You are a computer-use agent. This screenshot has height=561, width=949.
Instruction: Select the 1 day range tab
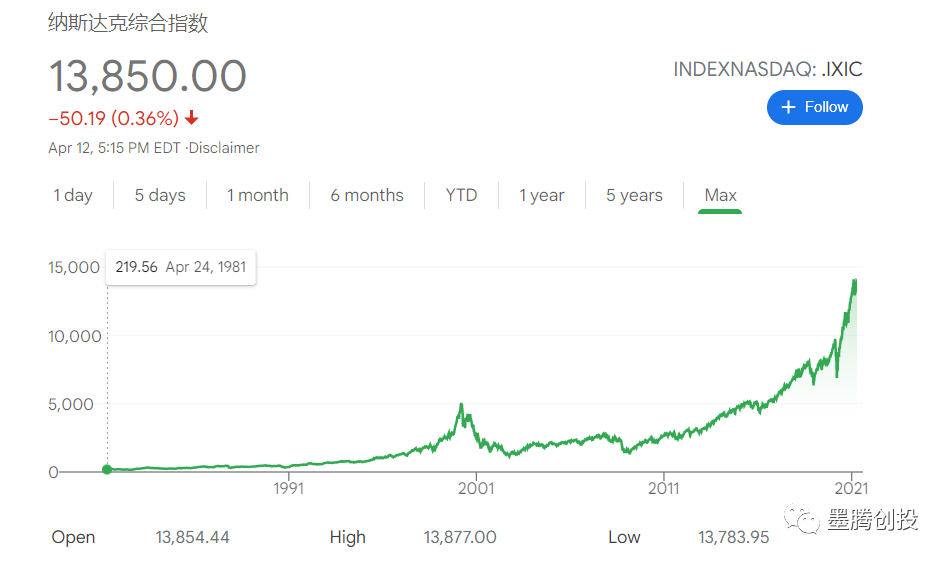coord(73,195)
